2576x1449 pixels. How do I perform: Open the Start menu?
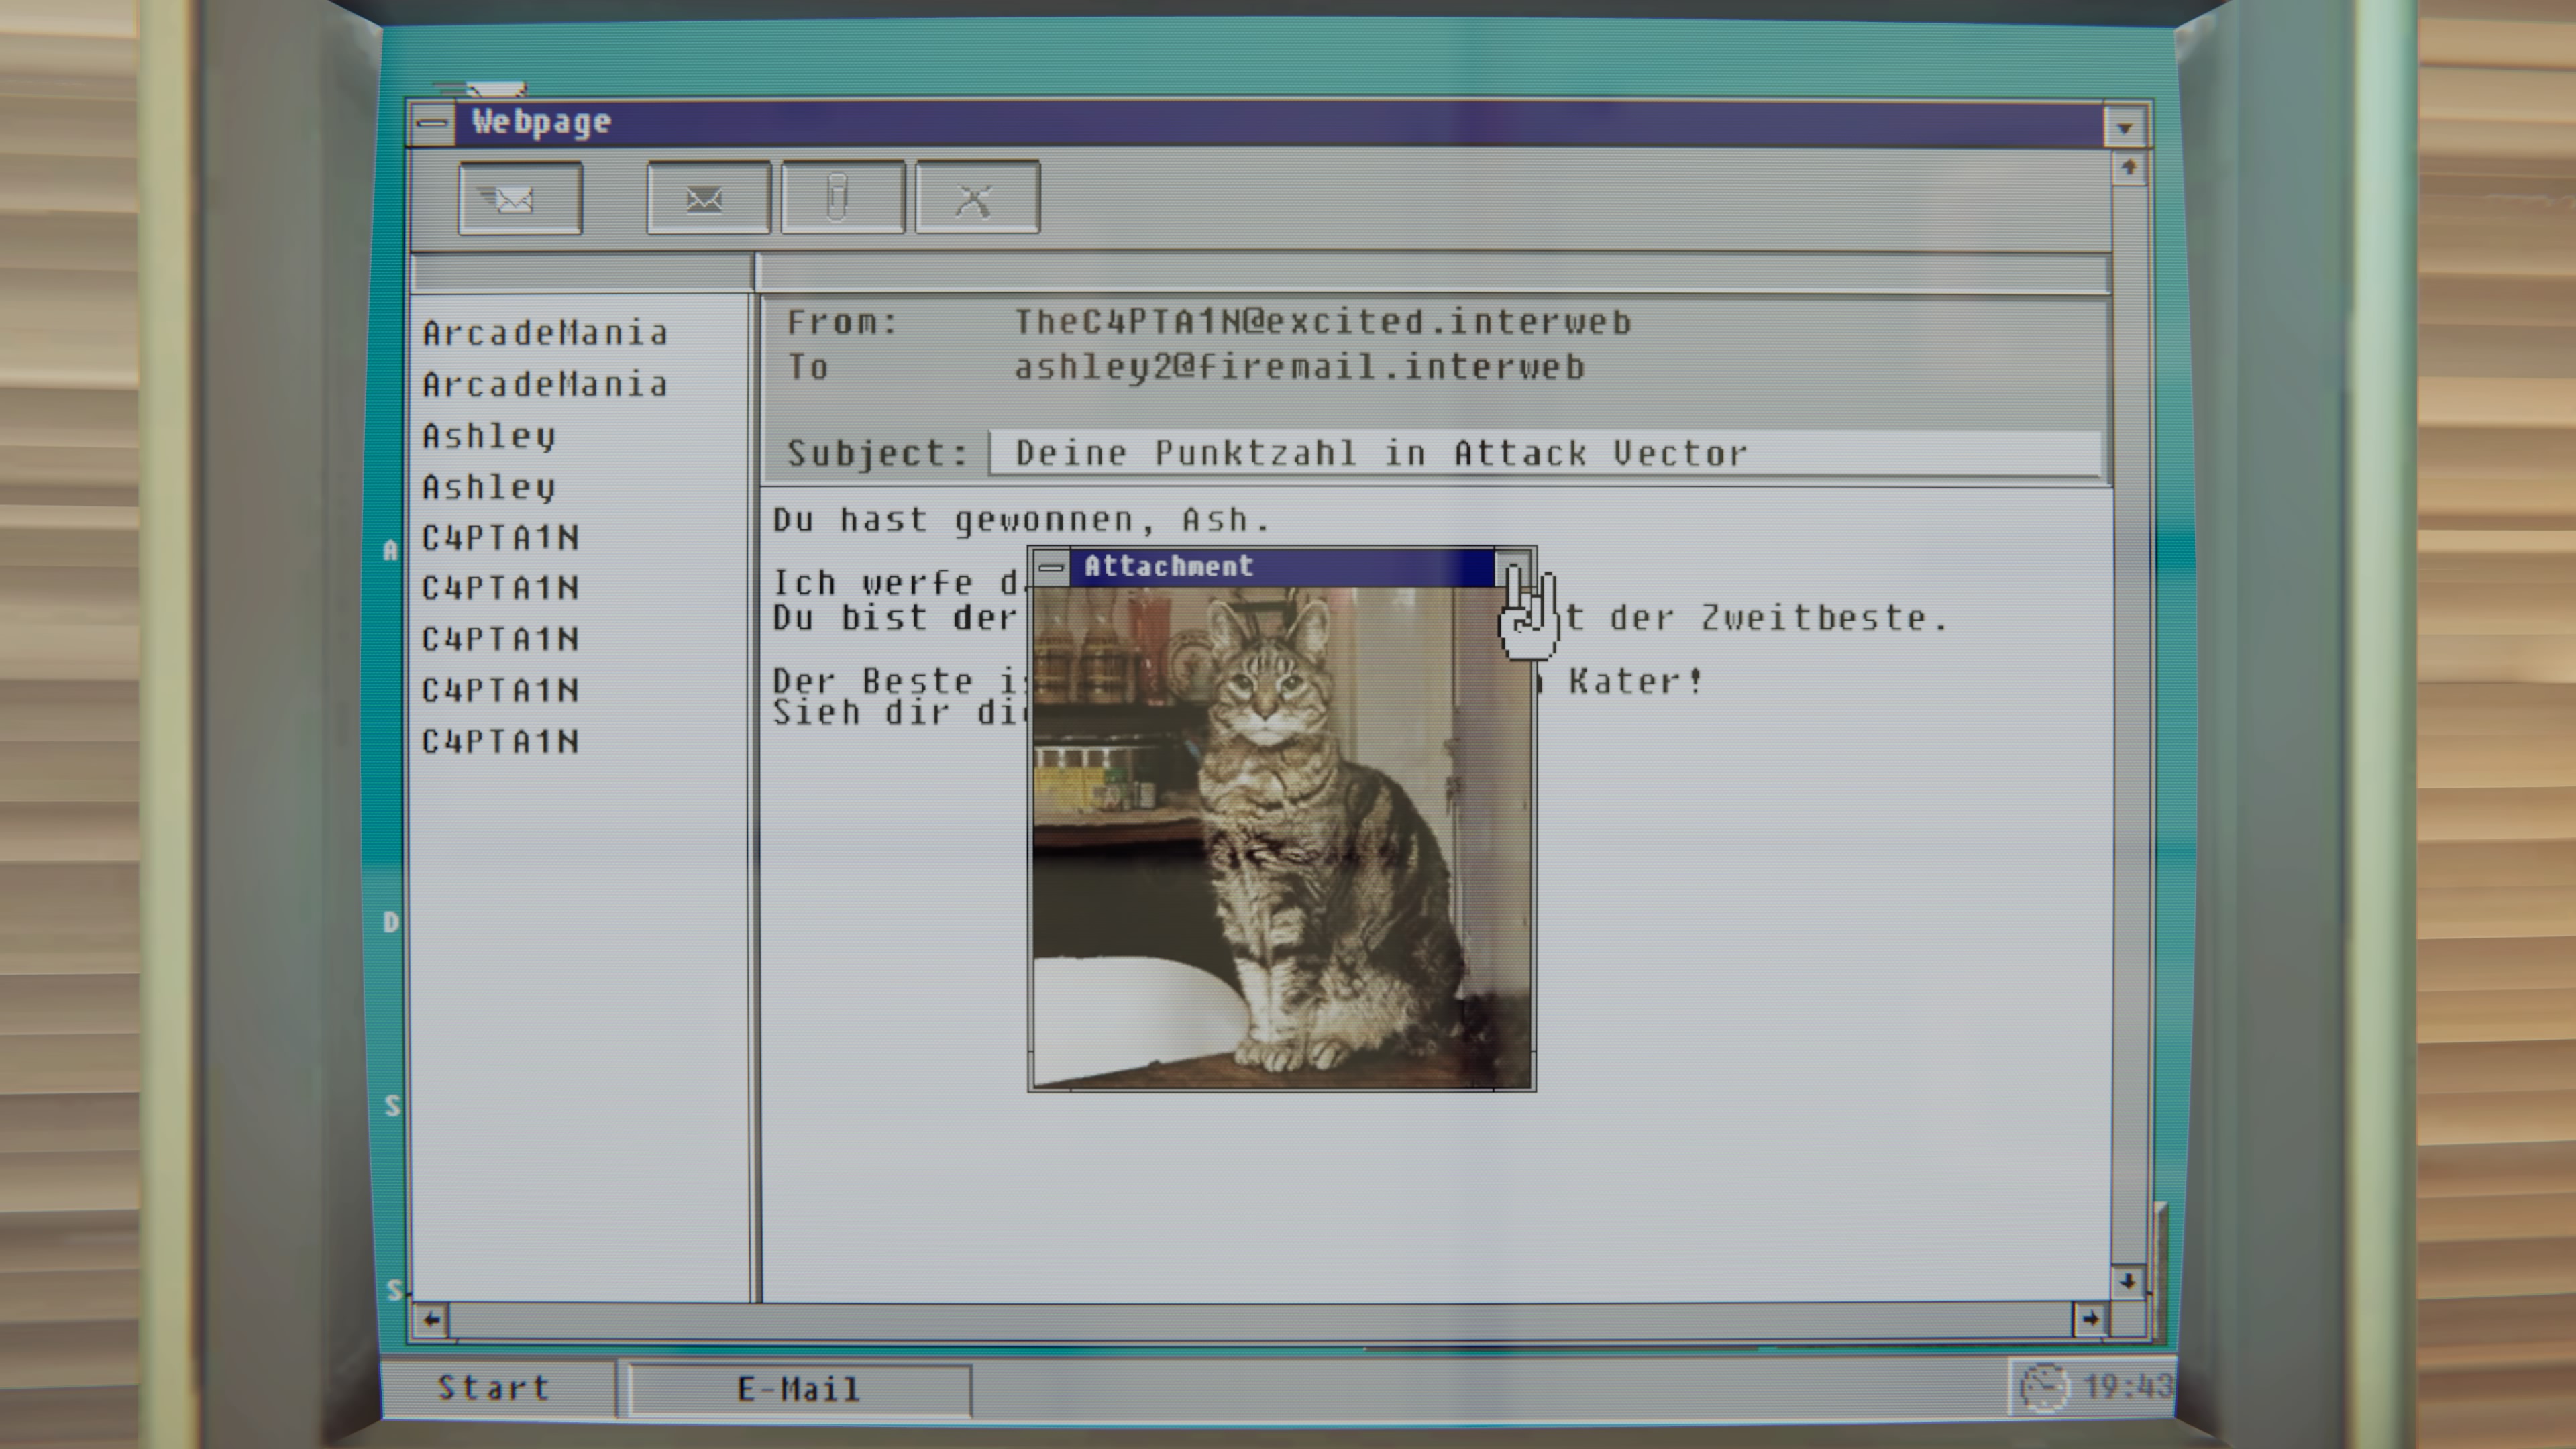coord(494,1388)
